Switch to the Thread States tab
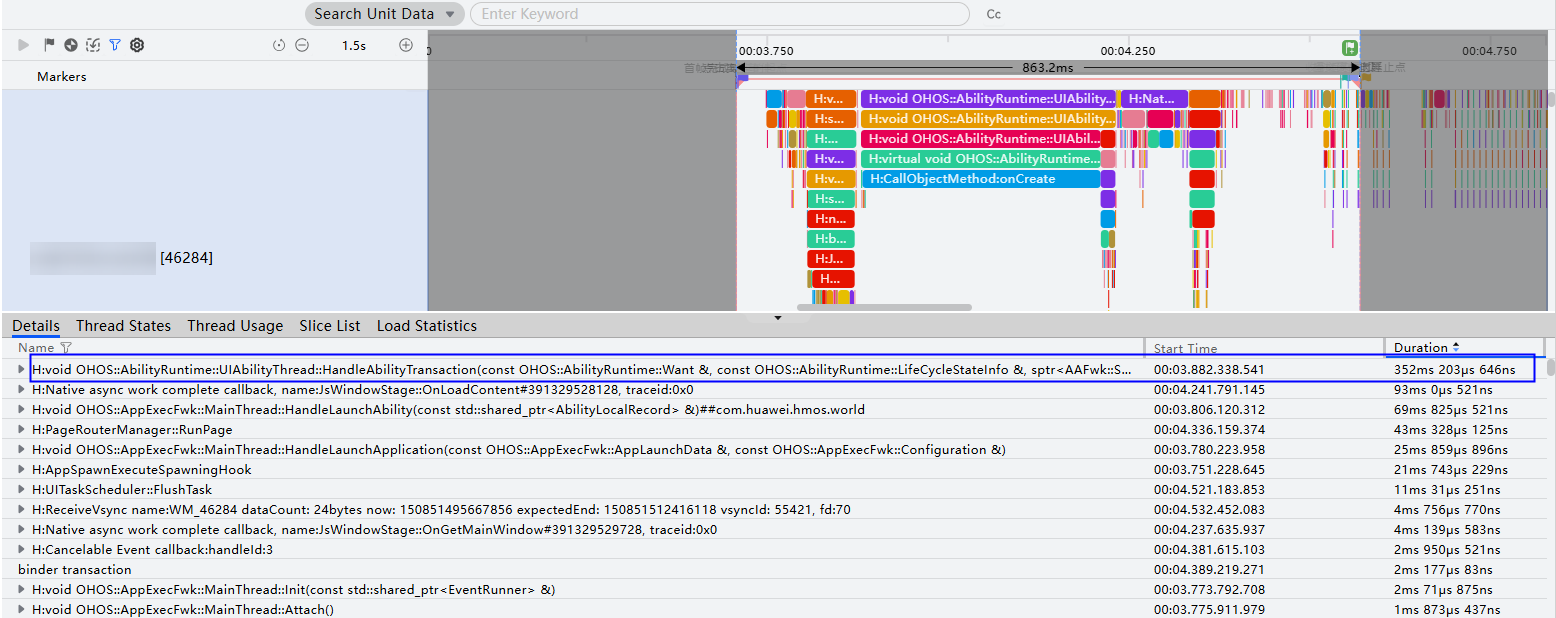The height and width of the screenshot is (618, 1556). point(123,326)
